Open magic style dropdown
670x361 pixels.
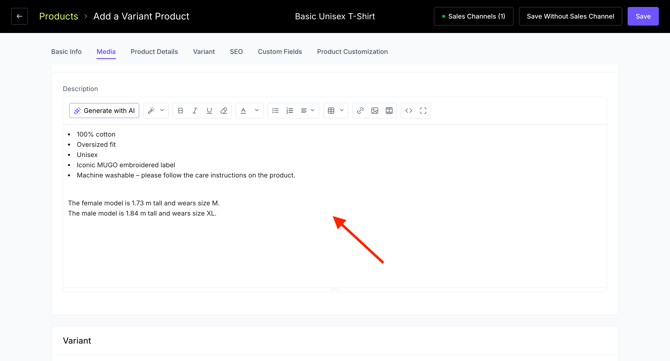[x=156, y=111]
